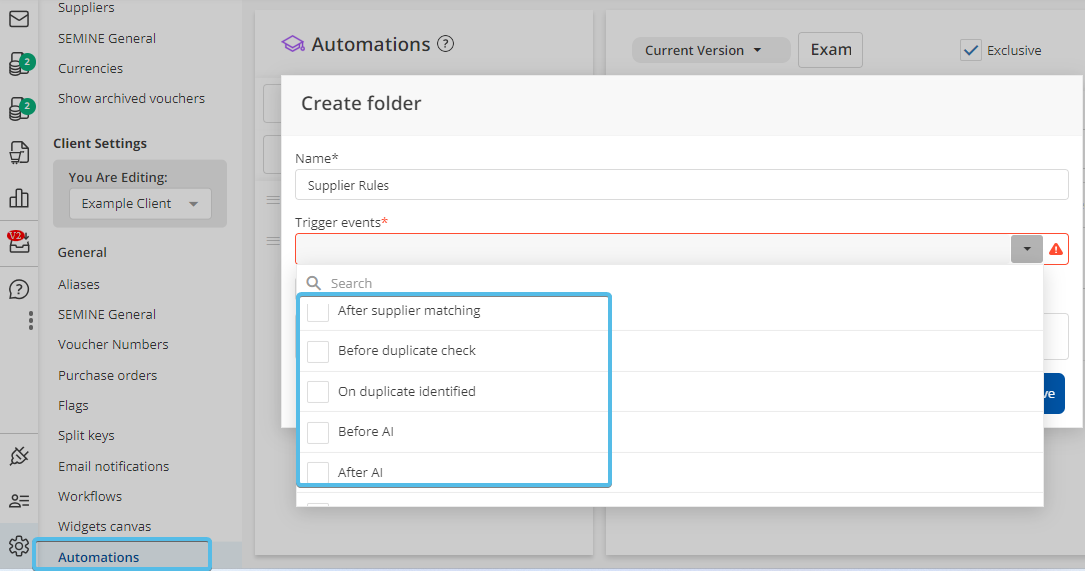Open the plug integrations icon

[18, 456]
